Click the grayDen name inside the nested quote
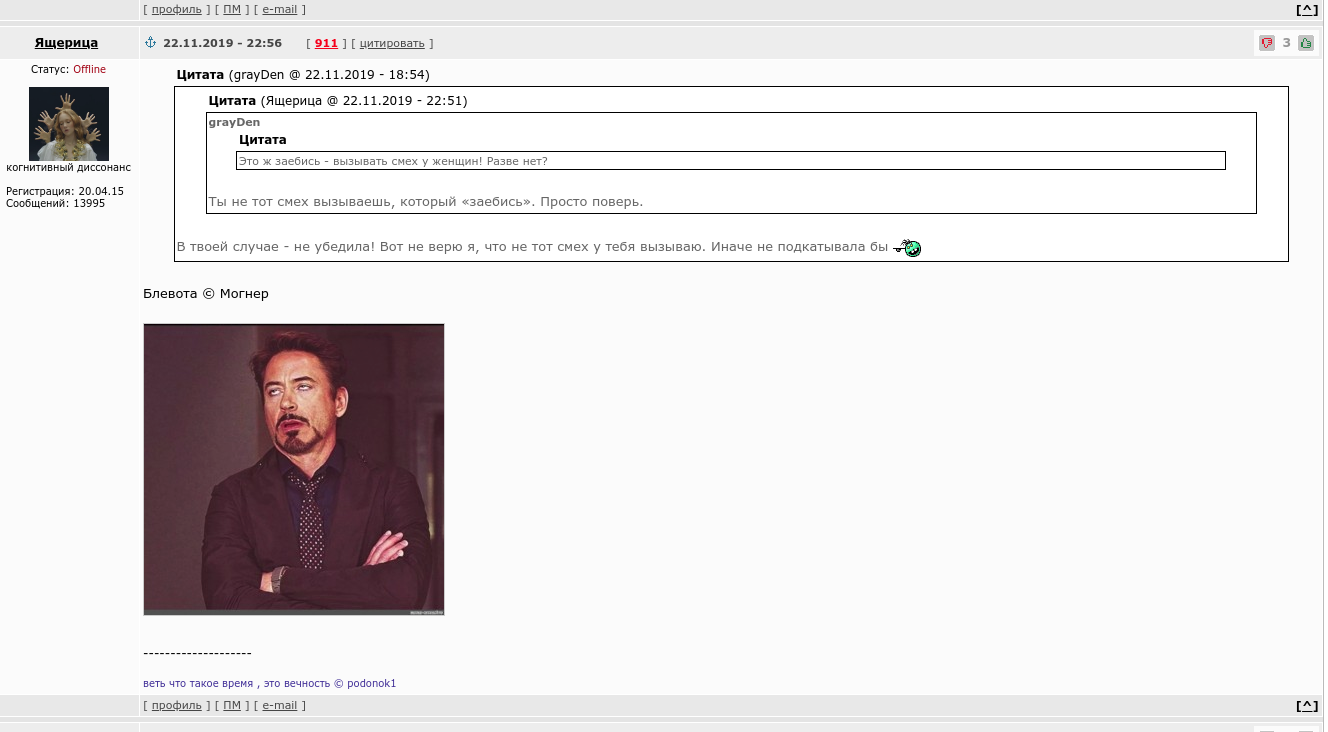This screenshot has height=732, width=1328. click(x=234, y=122)
